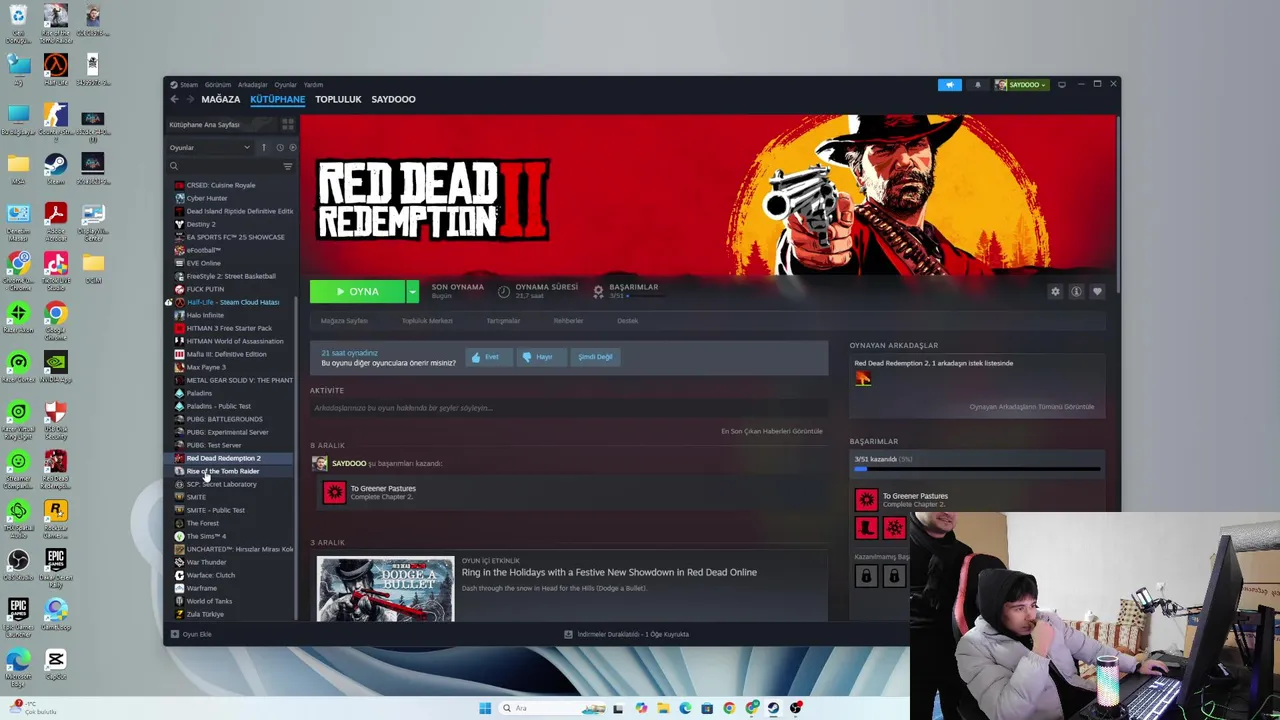
Task: Open the dropdown arrow beside OYNA button
Action: 412,291
